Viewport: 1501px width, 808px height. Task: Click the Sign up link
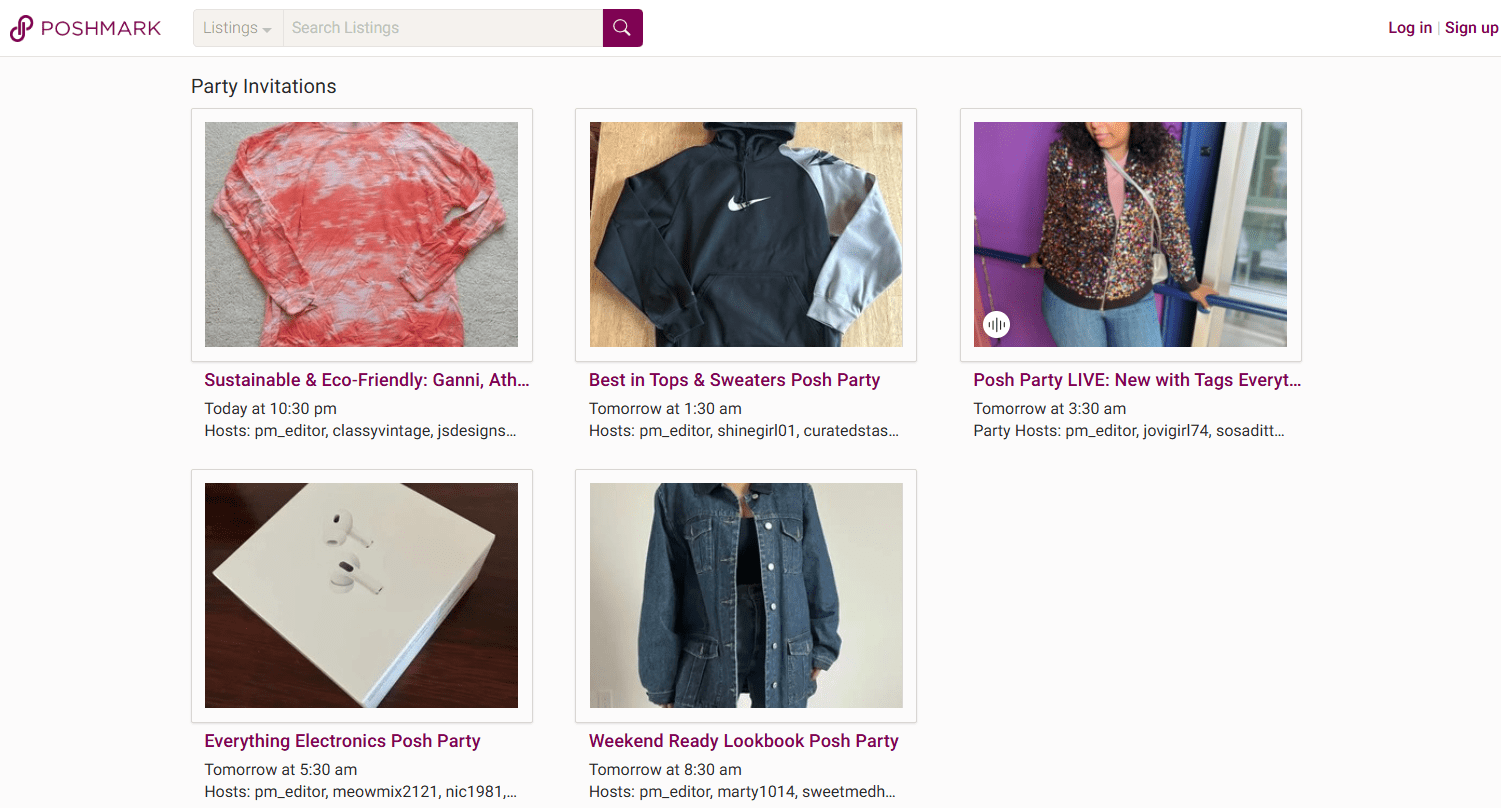(1471, 27)
